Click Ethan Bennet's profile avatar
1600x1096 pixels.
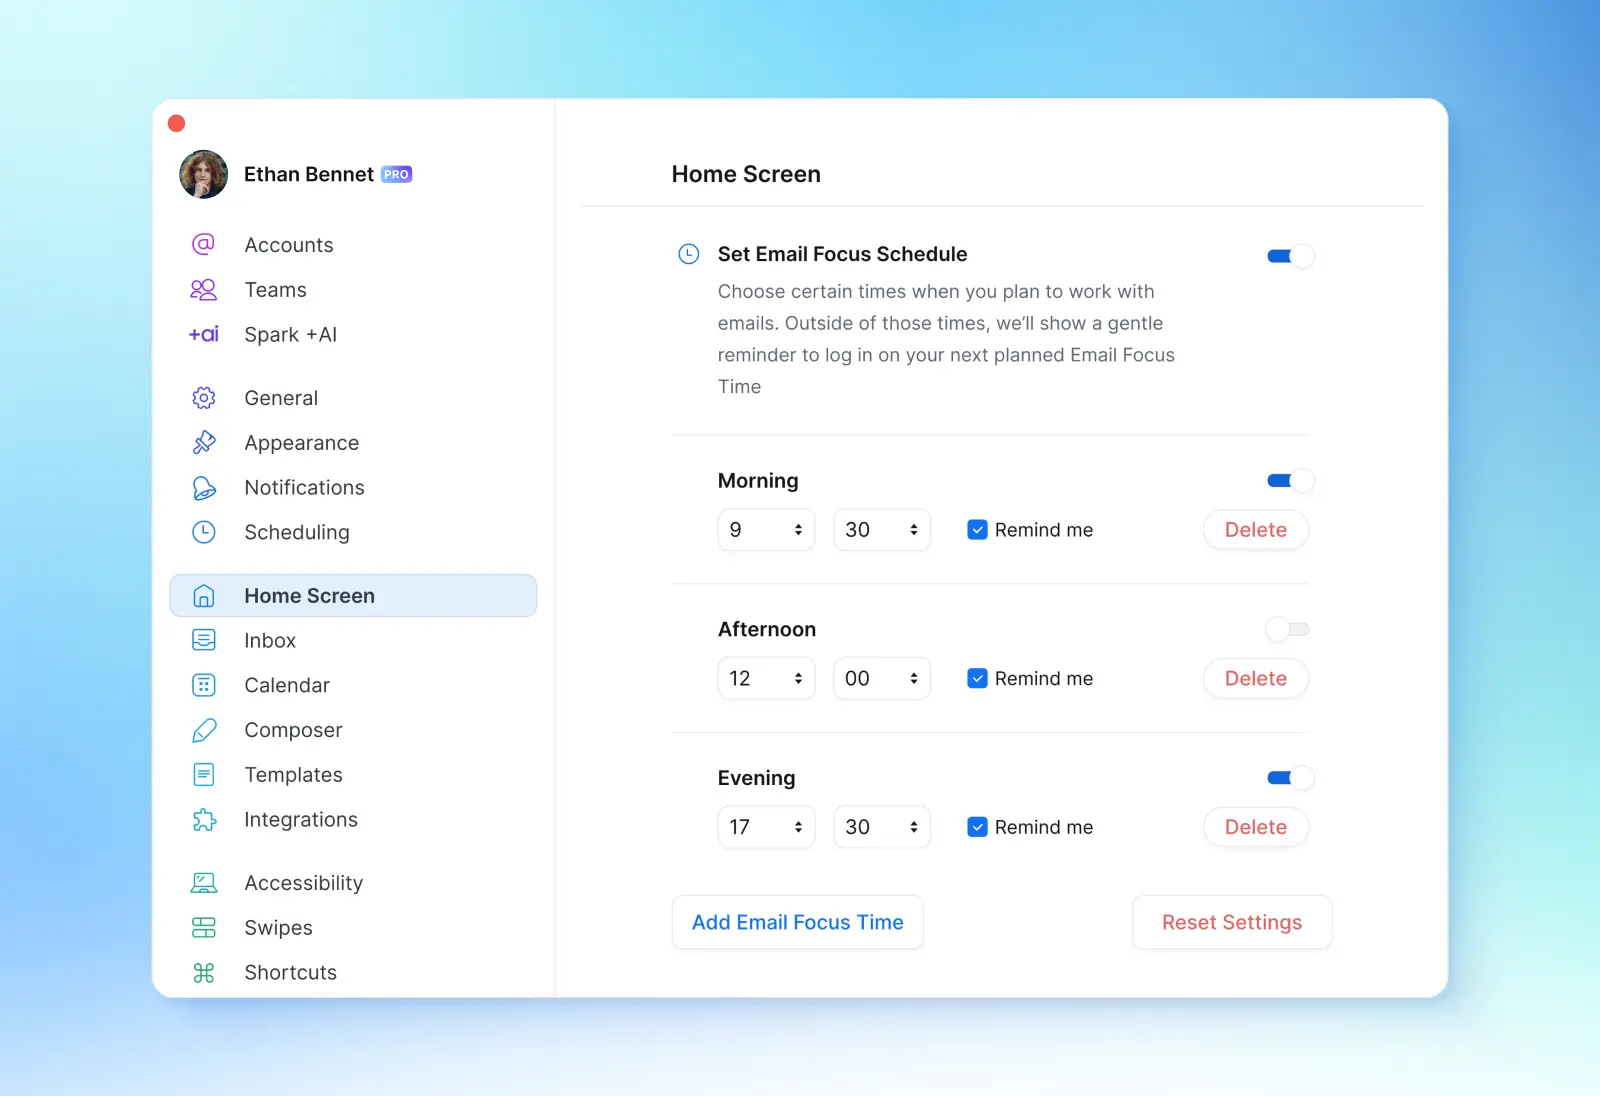click(204, 175)
